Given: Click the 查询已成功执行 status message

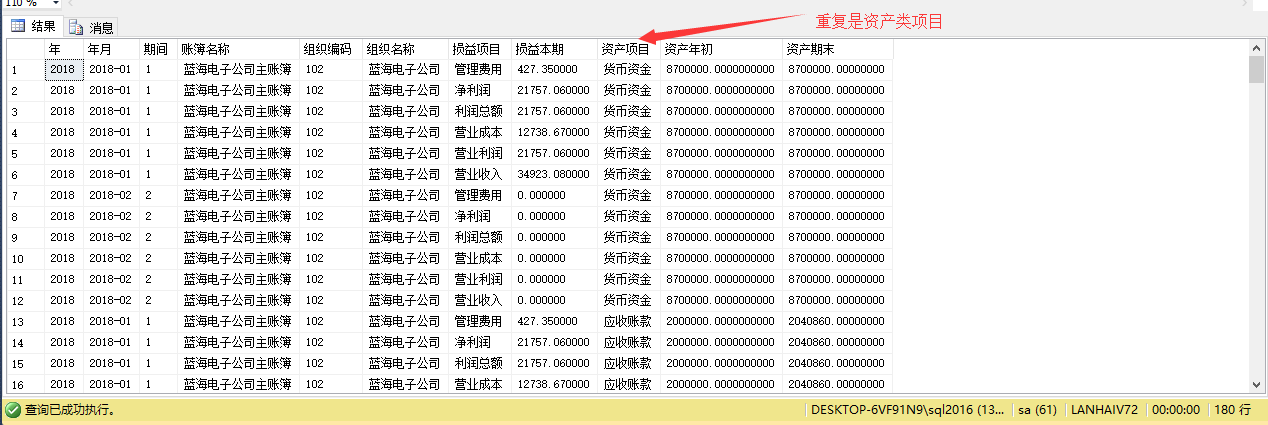Looking at the screenshot, I should coord(70,410).
